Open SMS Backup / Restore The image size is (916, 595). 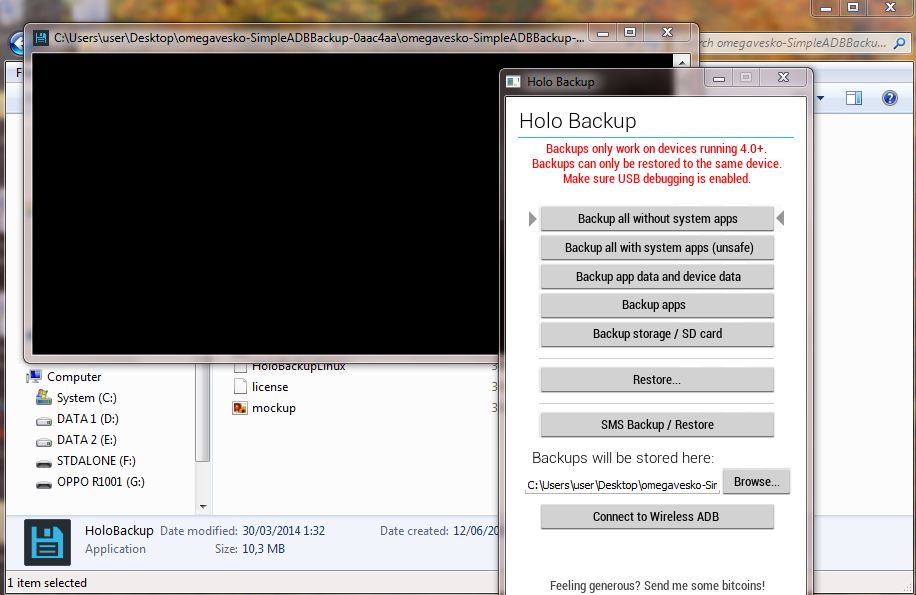point(657,424)
